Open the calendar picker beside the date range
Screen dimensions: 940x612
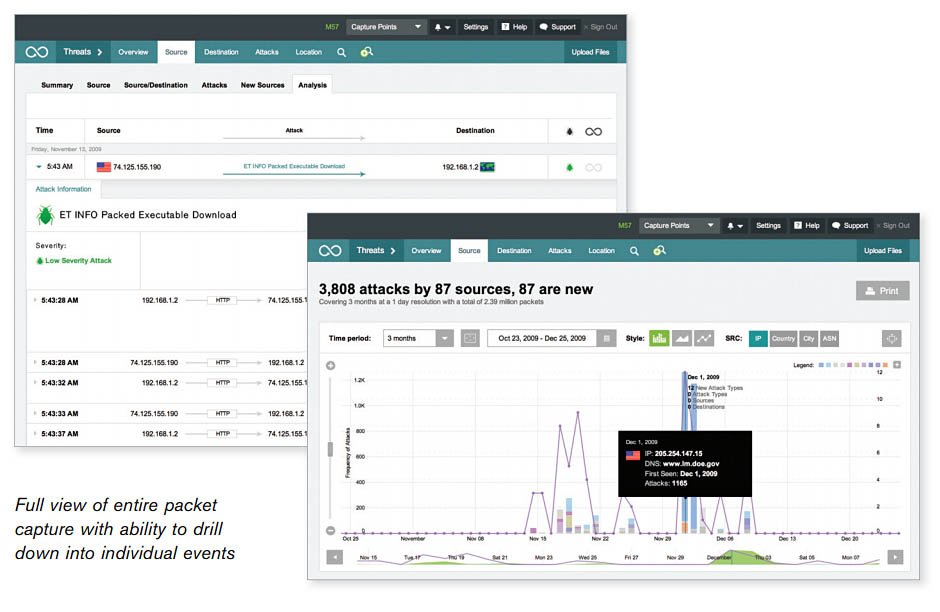(605, 339)
